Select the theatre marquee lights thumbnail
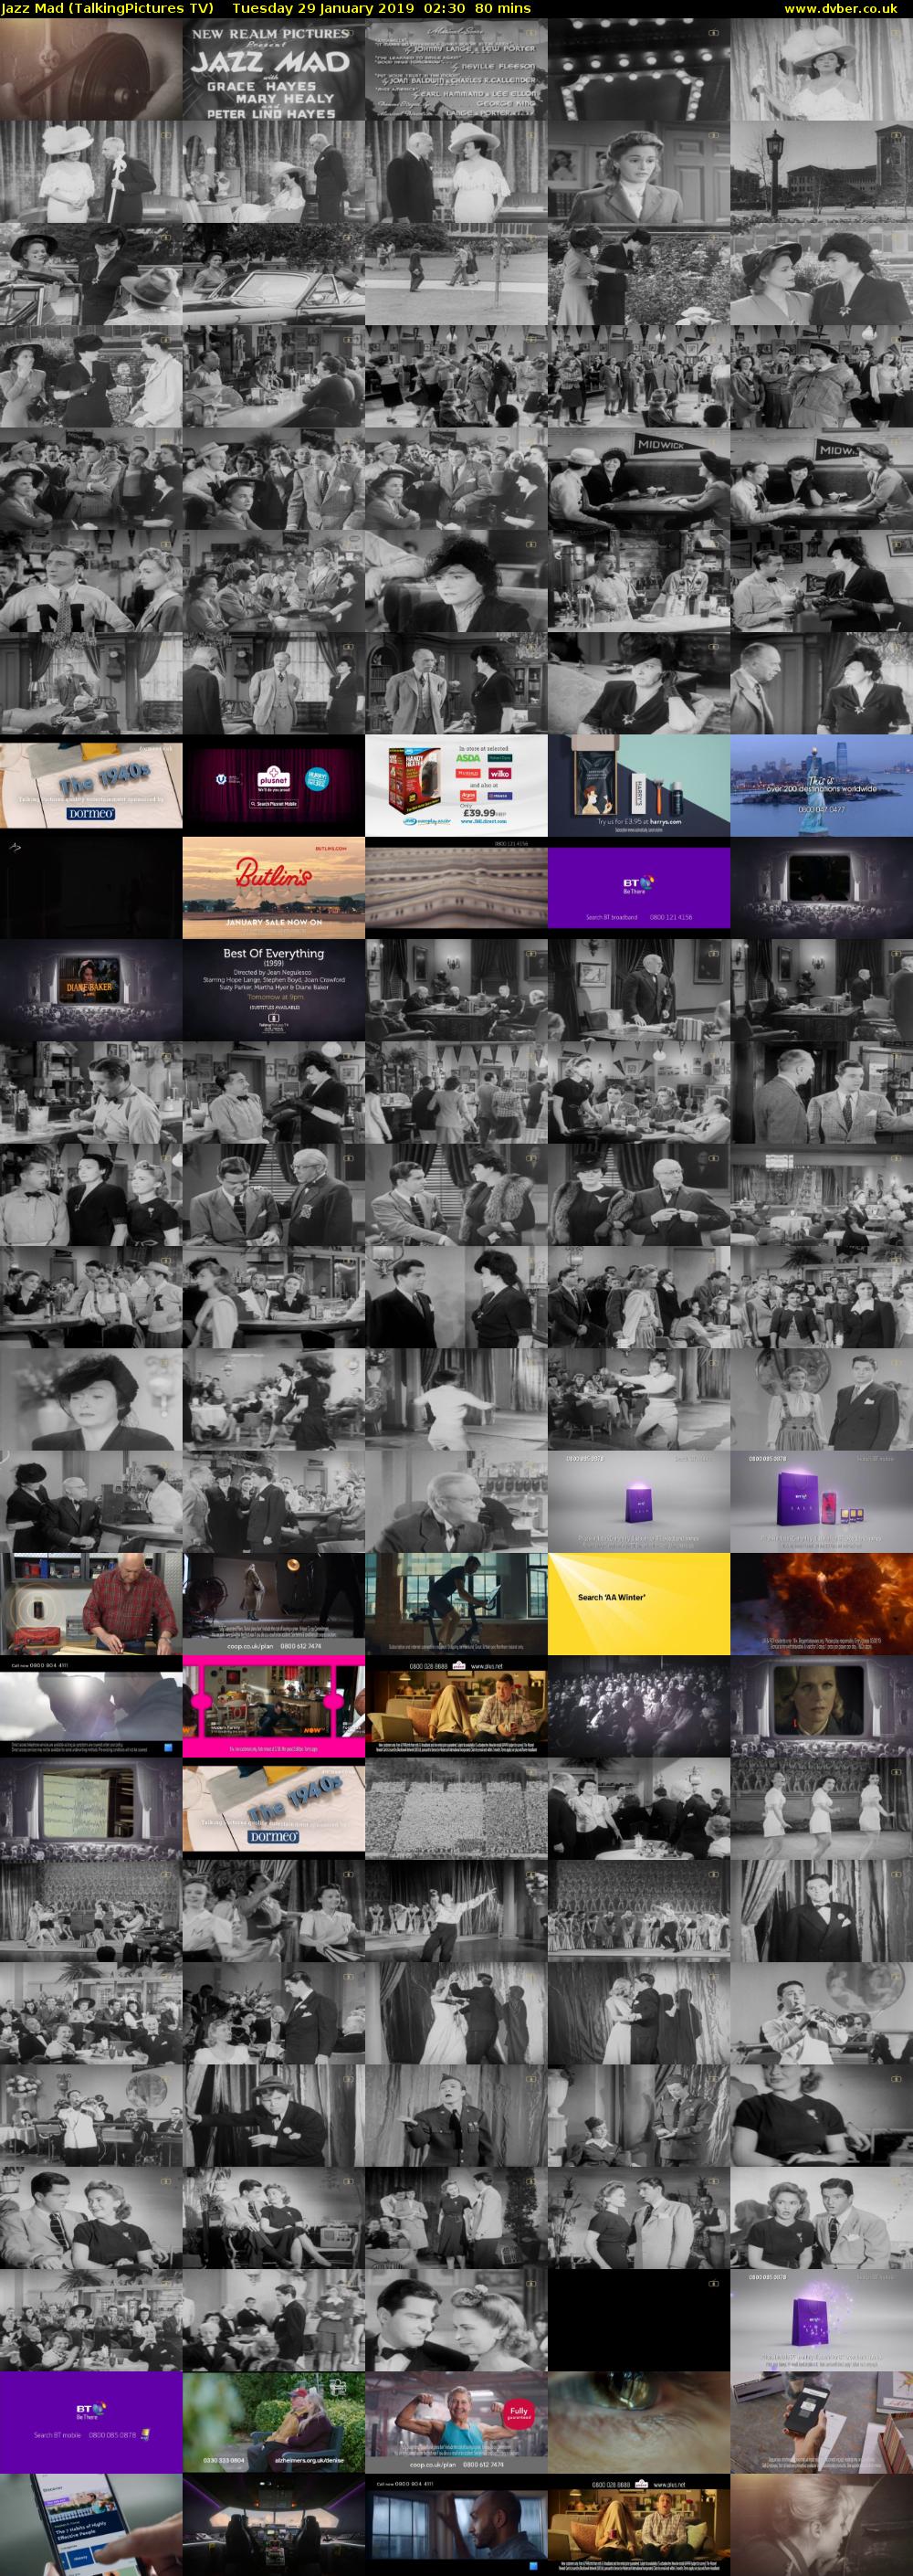Screen dimensions: 913x2576 coord(639,71)
